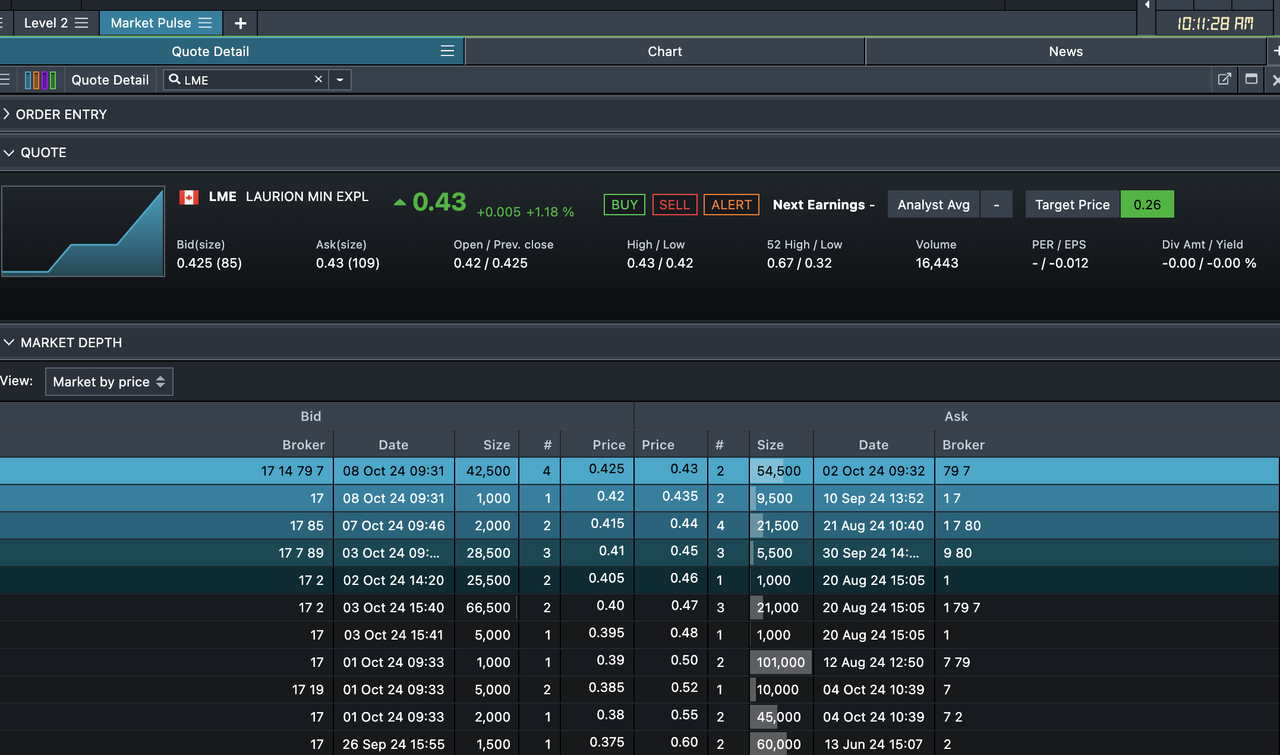
Task: Click the ask date '13 Jun 24 15:07'
Action: [873, 744]
